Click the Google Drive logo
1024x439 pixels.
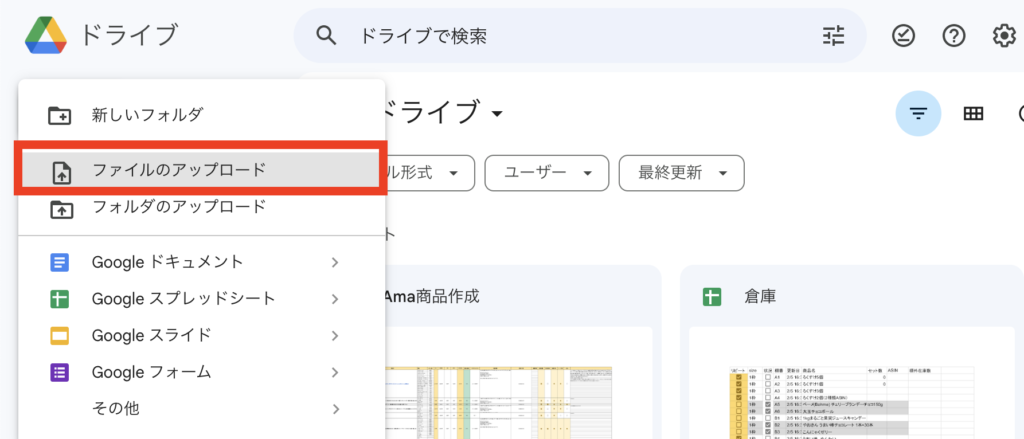46,35
